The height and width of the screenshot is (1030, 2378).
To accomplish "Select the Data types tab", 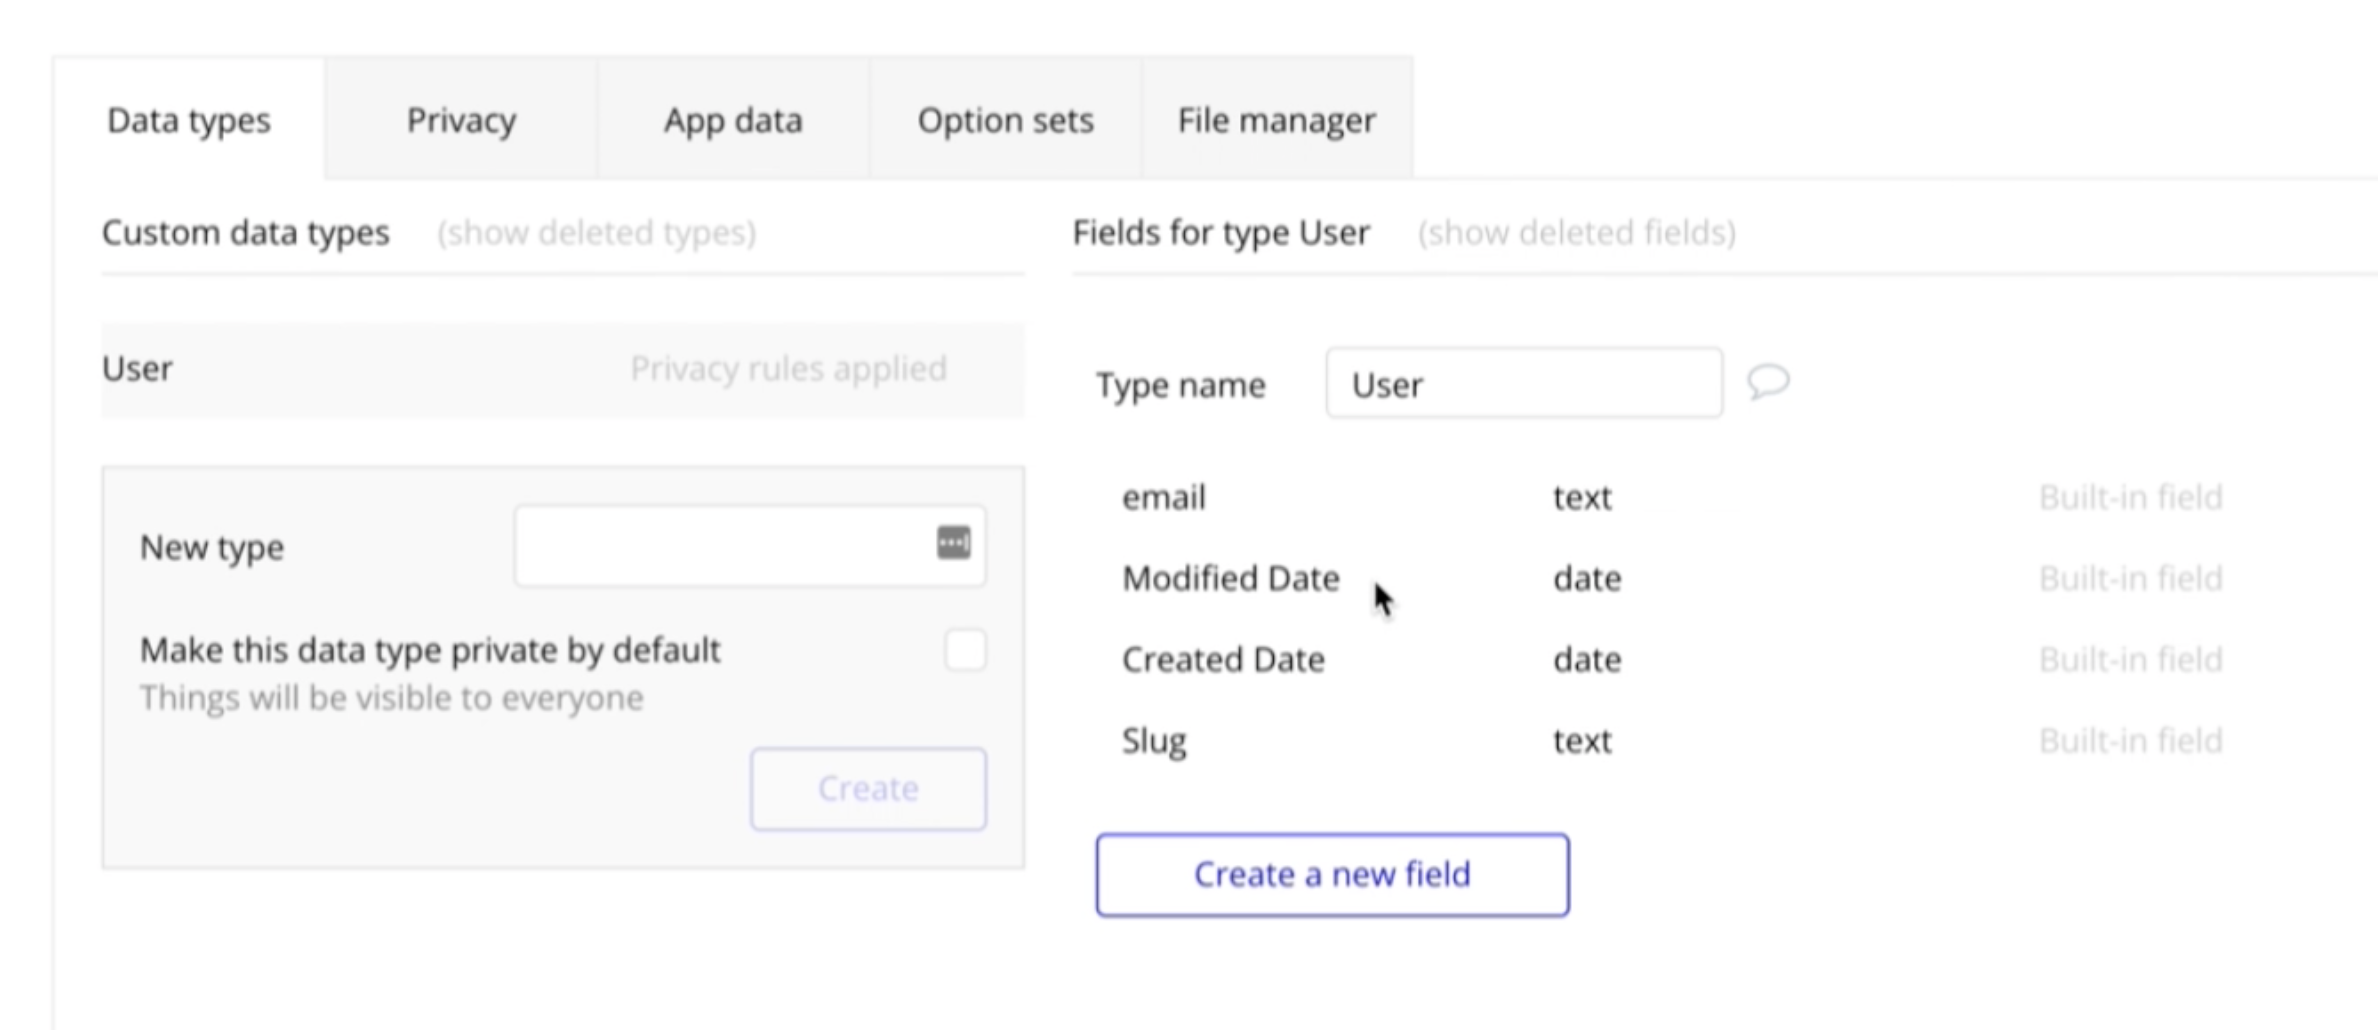I will point(188,120).
